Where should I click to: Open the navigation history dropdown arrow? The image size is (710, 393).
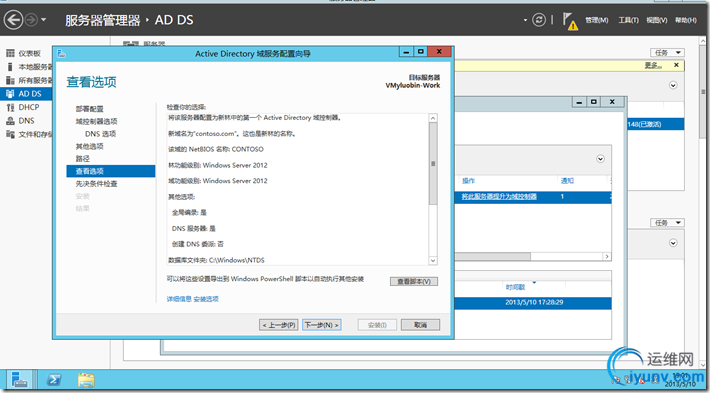(43, 20)
